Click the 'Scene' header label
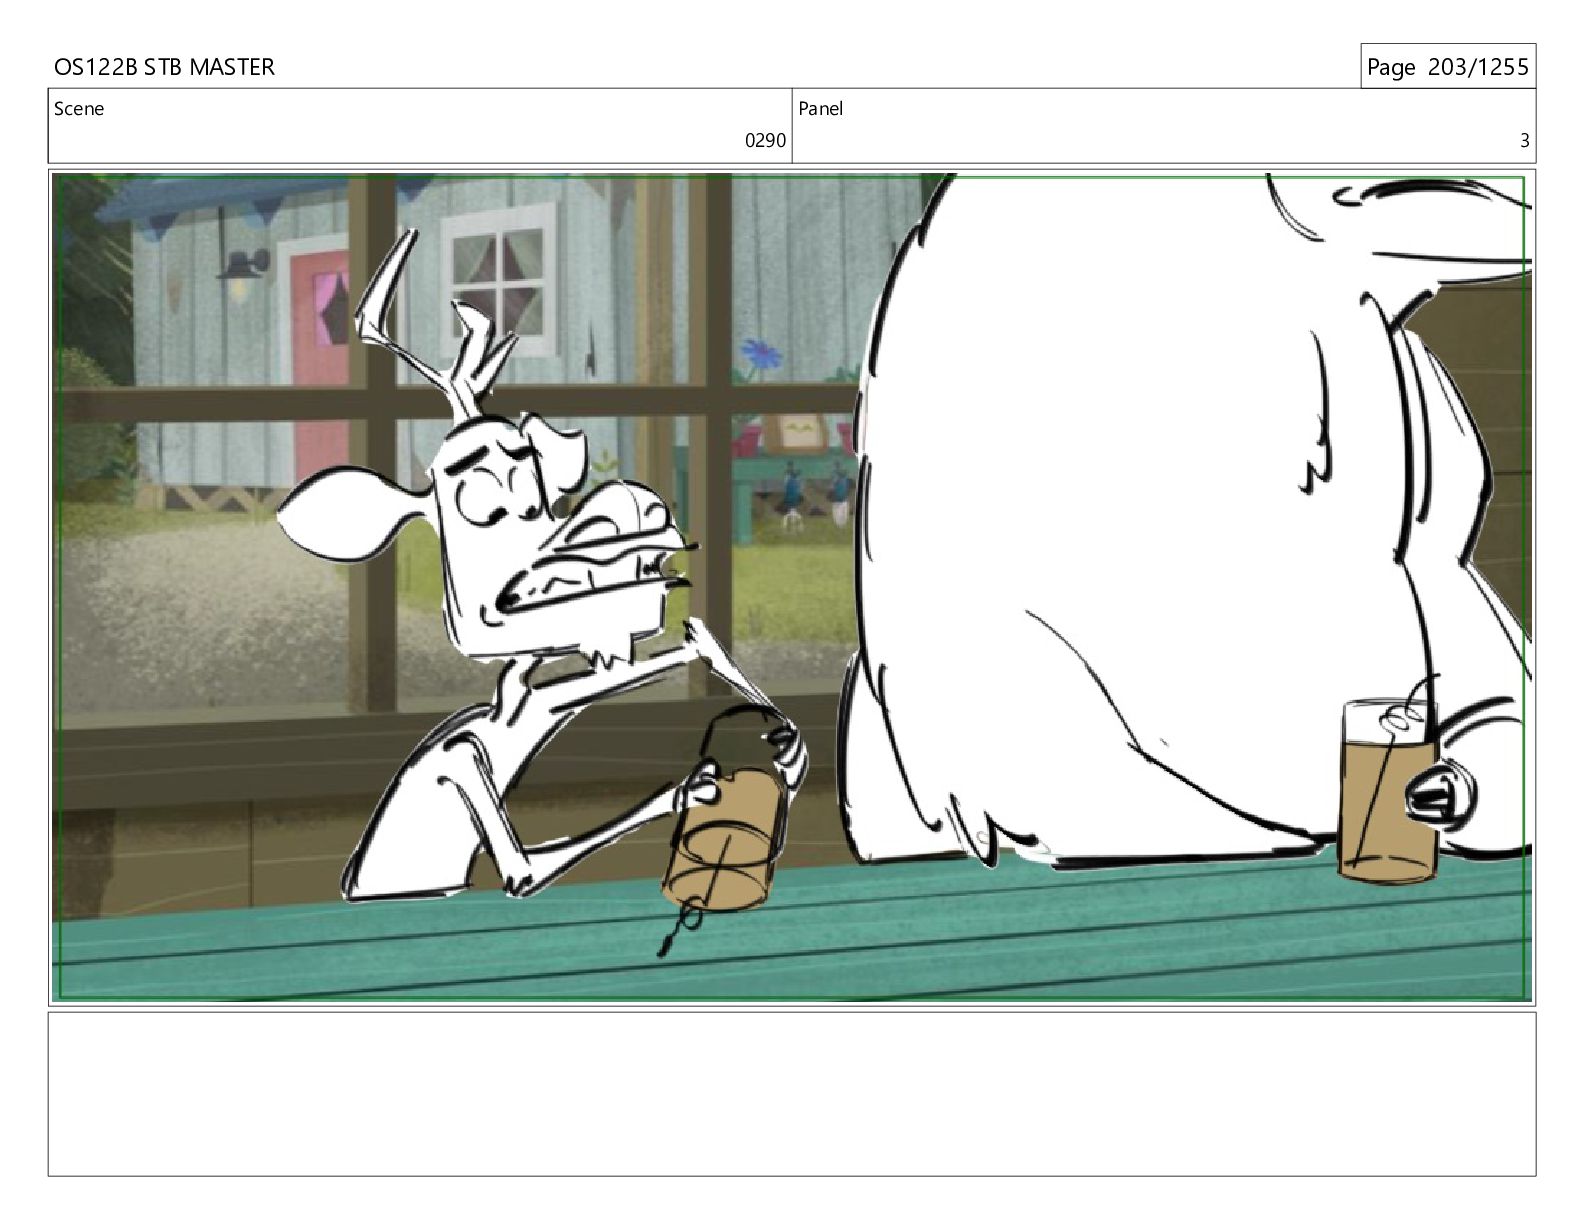Image resolution: width=1584 pixels, height=1224 pixels. tap(79, 109)
